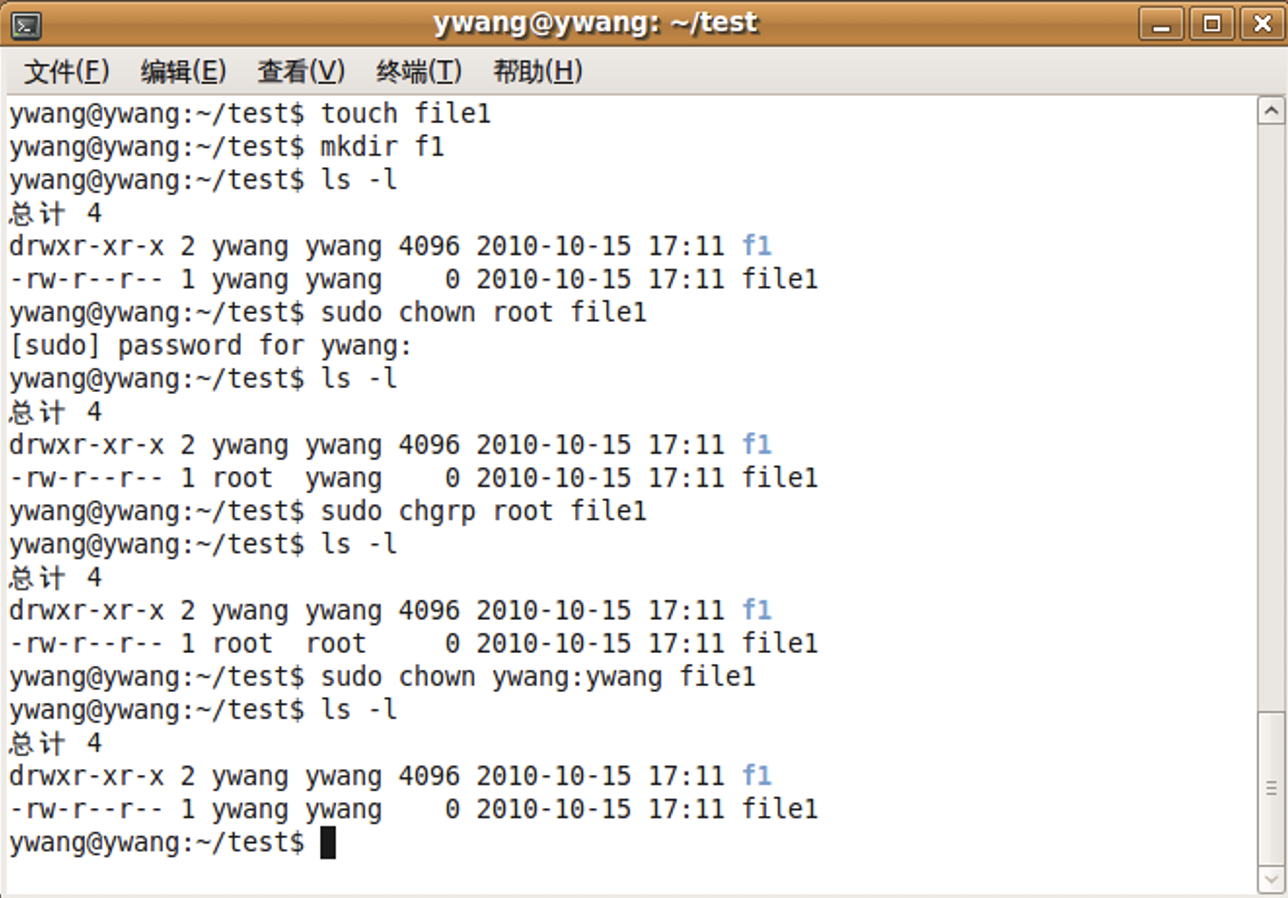The height and width of the screenshot is (898, 1288).
Task: Open the 帮助(H) menu
Action: (x=537, y=72)
